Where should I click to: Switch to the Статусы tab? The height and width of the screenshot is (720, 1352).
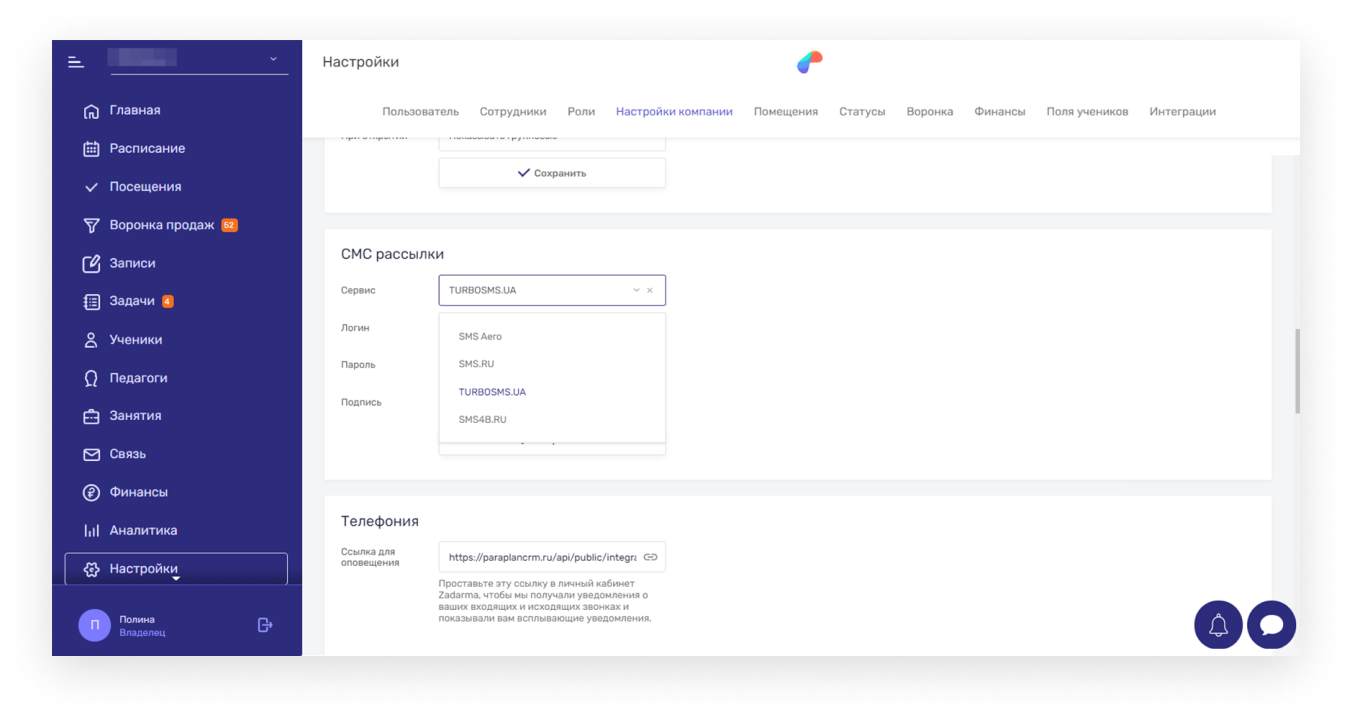point(862,112)
